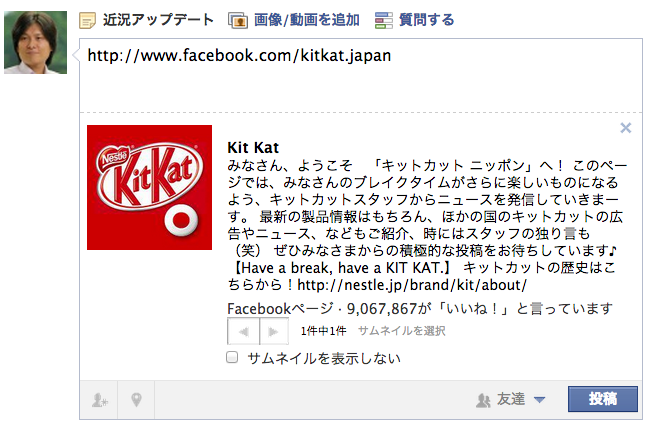Click the 投稿 post button

point(602,399)
